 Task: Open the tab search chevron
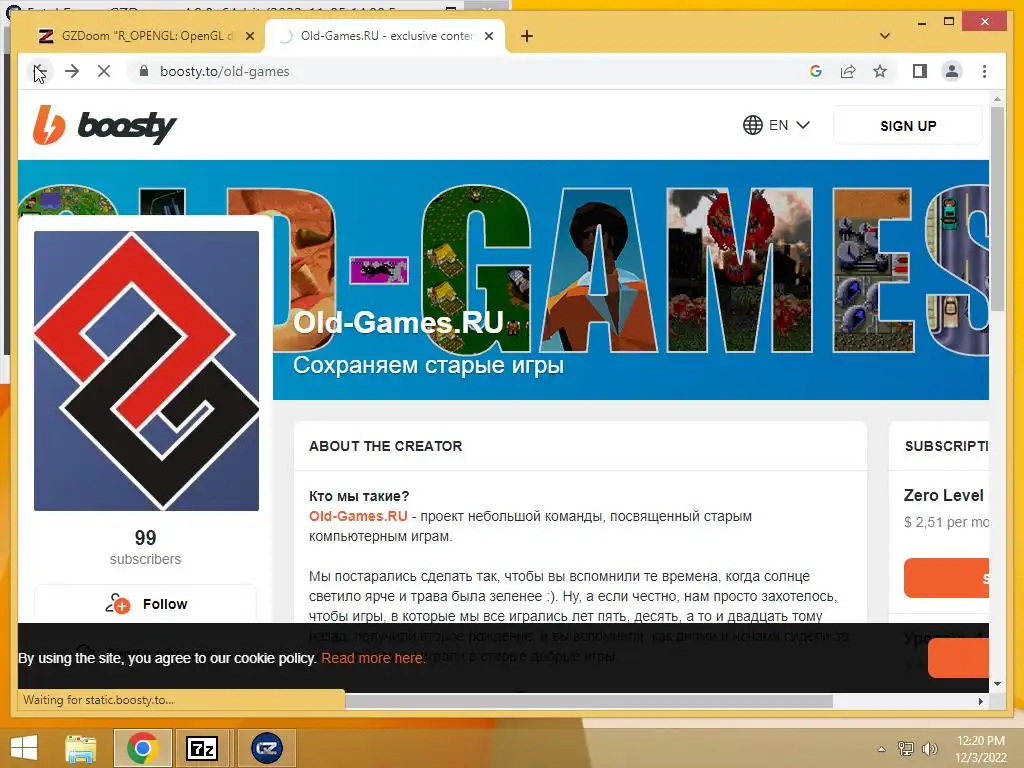(x=885, y=36)
